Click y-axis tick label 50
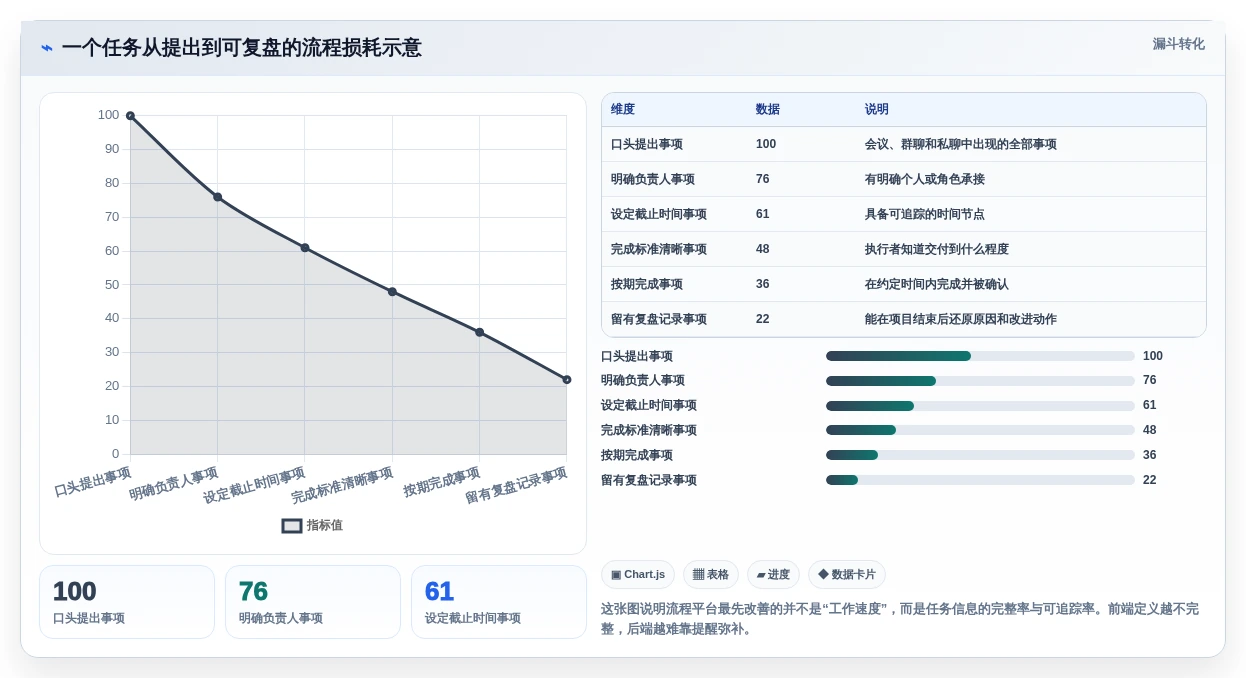 111,285
